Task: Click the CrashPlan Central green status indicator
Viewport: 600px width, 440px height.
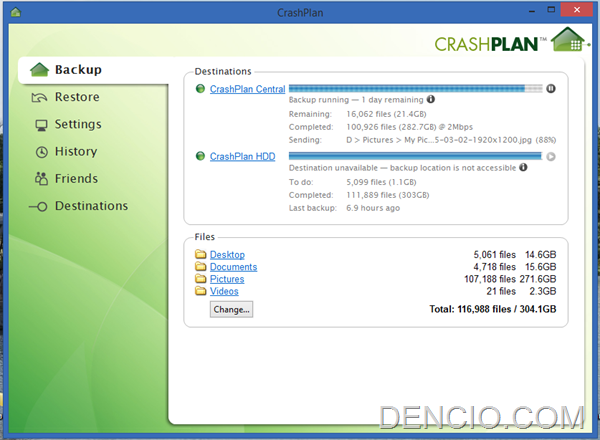Action: [200, 89]
